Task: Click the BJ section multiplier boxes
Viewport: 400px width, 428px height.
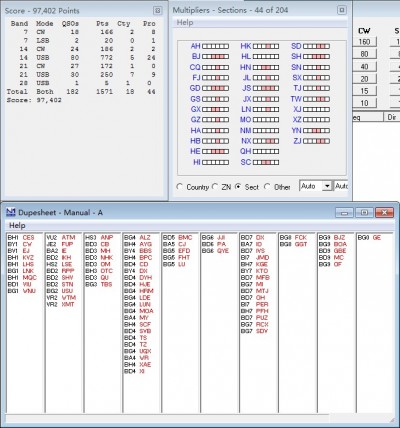Action: [x=215, y=57]
